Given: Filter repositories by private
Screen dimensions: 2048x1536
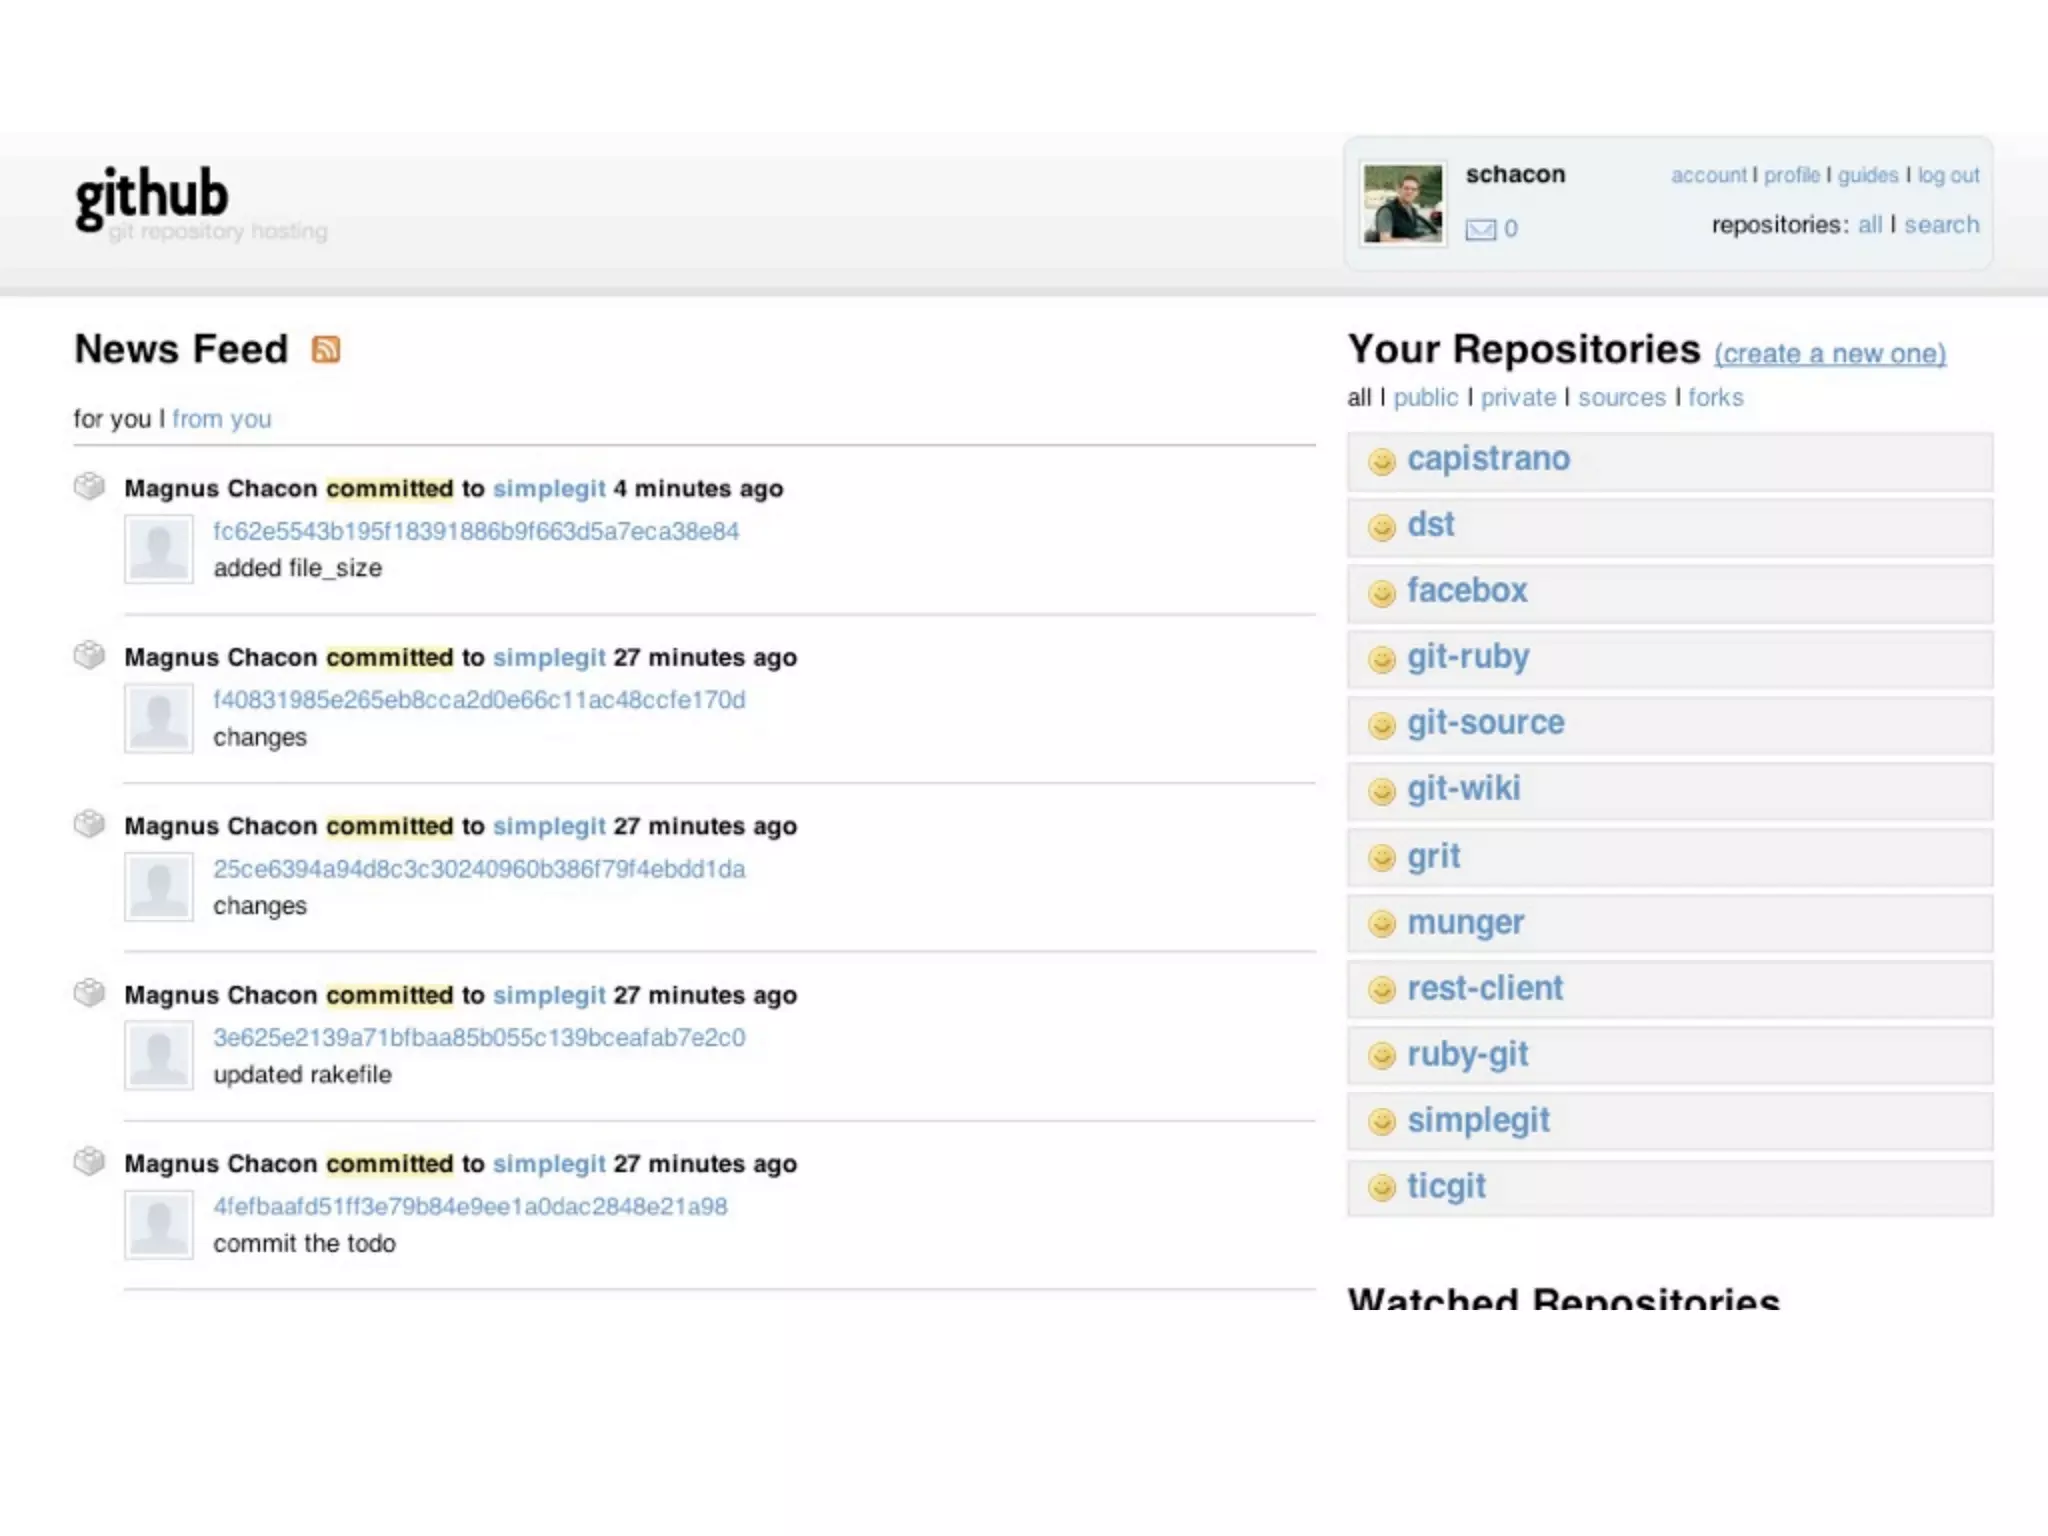Looking at the screenshot, I should coord(1517,398).
